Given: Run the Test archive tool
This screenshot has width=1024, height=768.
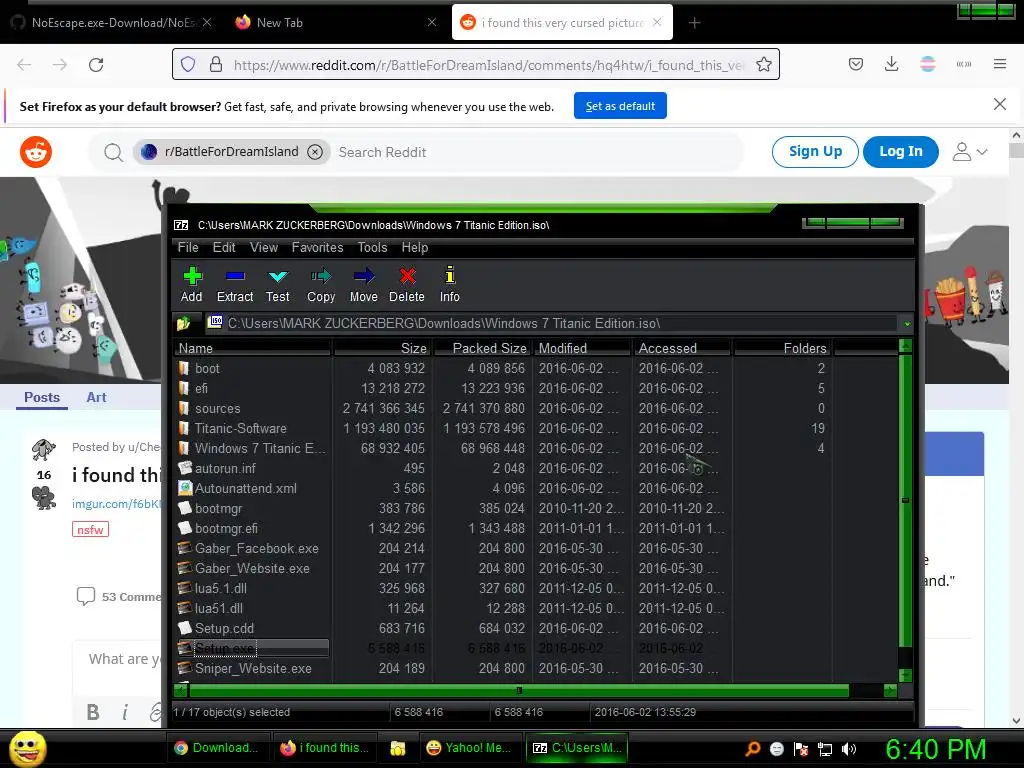Looking at the screenshot, I should (278, 285).
